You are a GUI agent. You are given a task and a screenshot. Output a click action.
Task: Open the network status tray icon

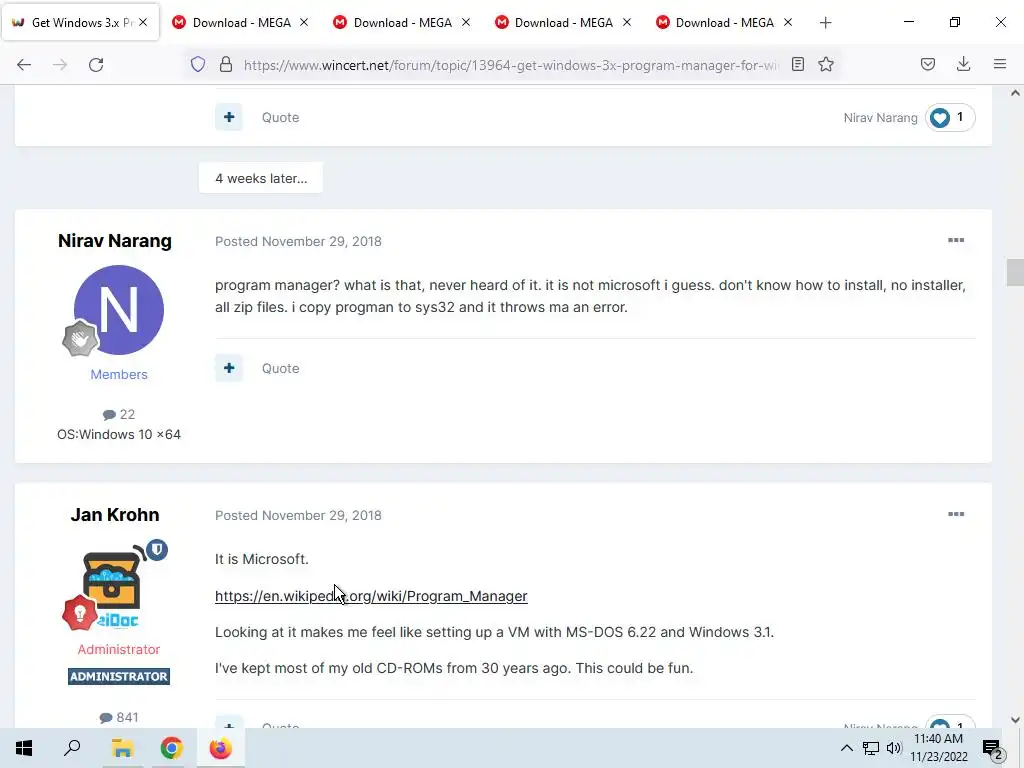871,748
